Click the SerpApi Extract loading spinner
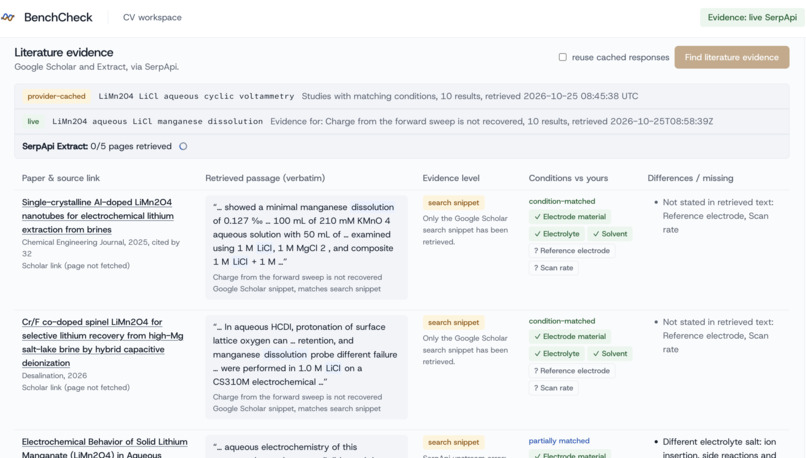 (x=183, y=146)
